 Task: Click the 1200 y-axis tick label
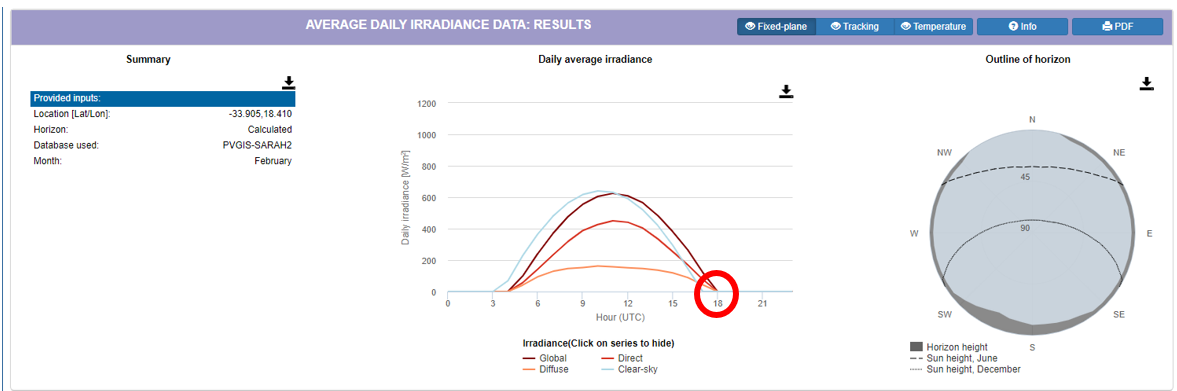[426, 104]
